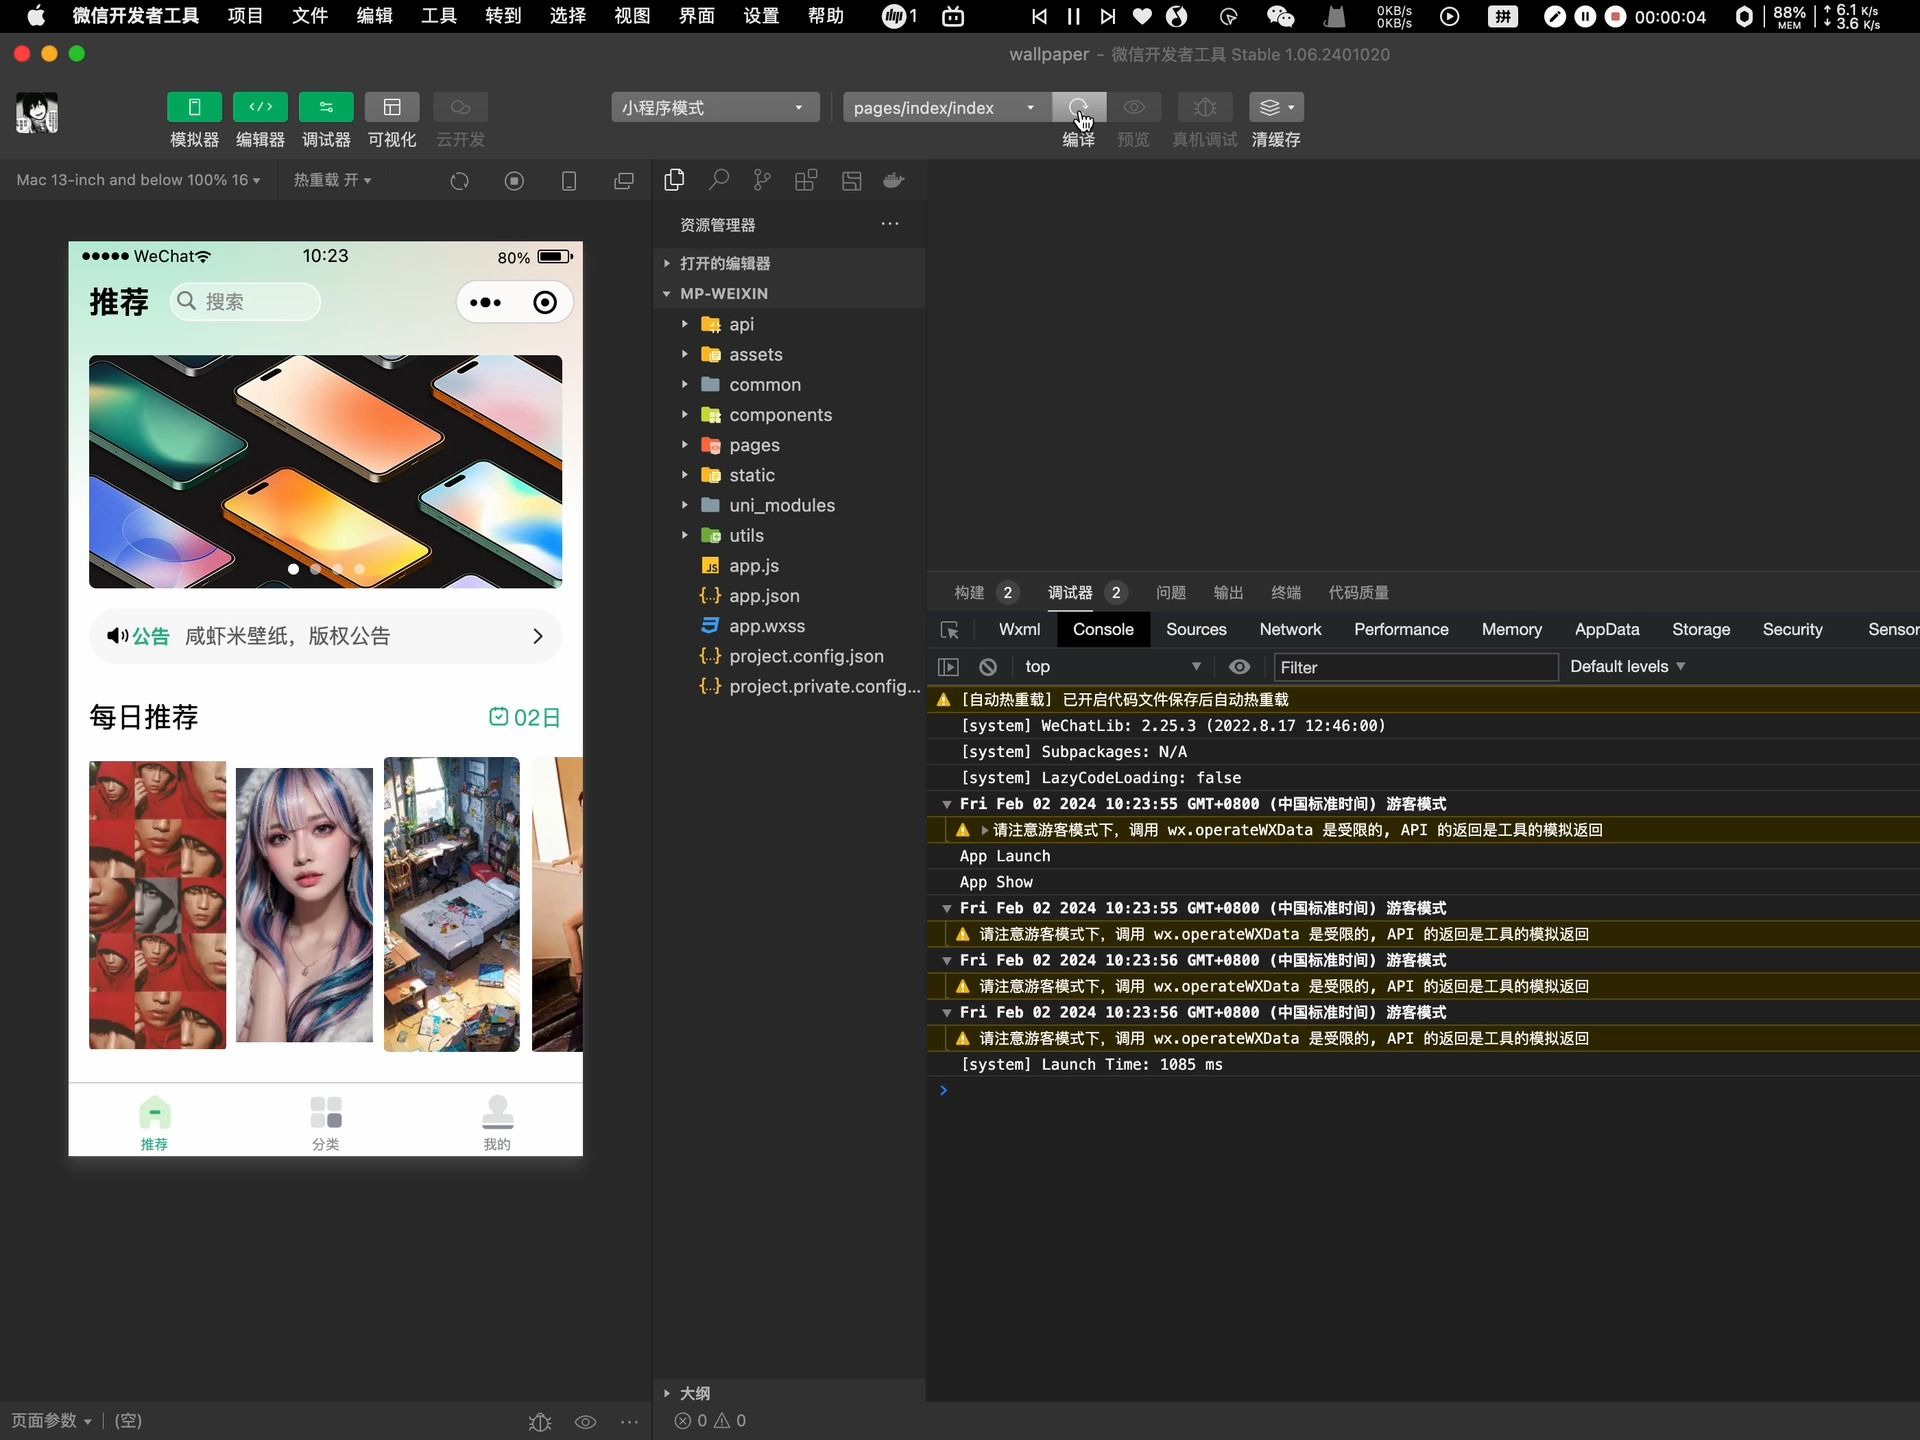Open the Storage devtools tab
Viewport: 1920px width, 1440px height.
(x=1701, y=629)
